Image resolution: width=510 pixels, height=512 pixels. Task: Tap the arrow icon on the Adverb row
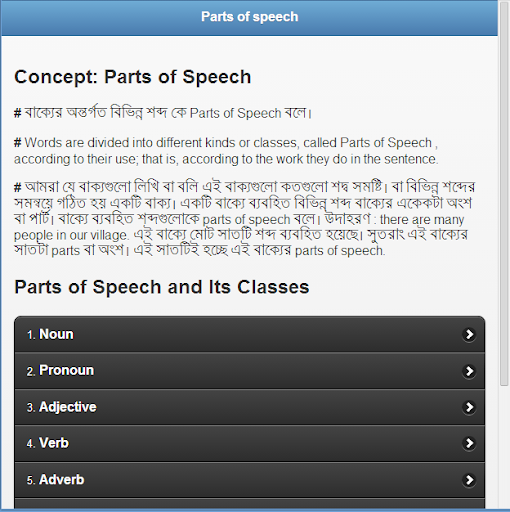469,480
